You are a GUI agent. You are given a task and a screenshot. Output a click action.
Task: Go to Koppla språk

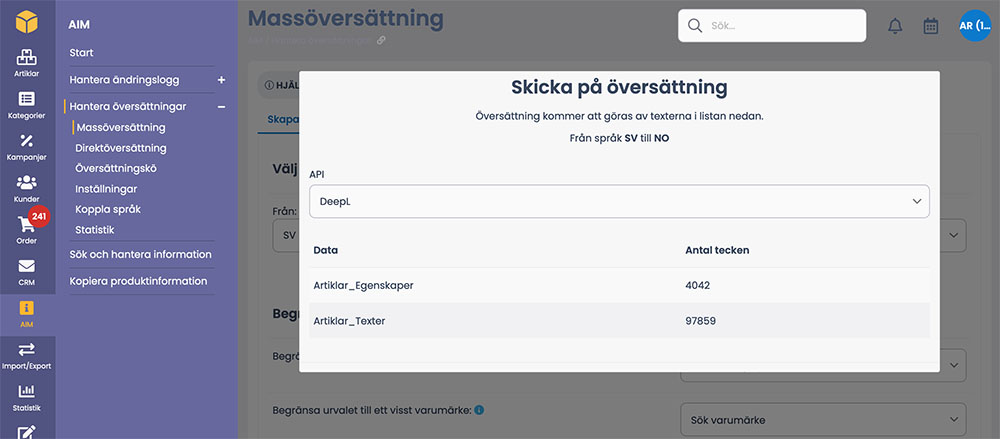point(110,209)
